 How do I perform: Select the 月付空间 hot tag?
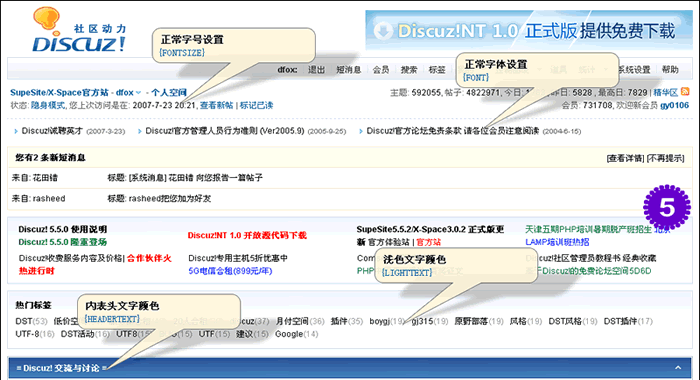click(292, 321)
